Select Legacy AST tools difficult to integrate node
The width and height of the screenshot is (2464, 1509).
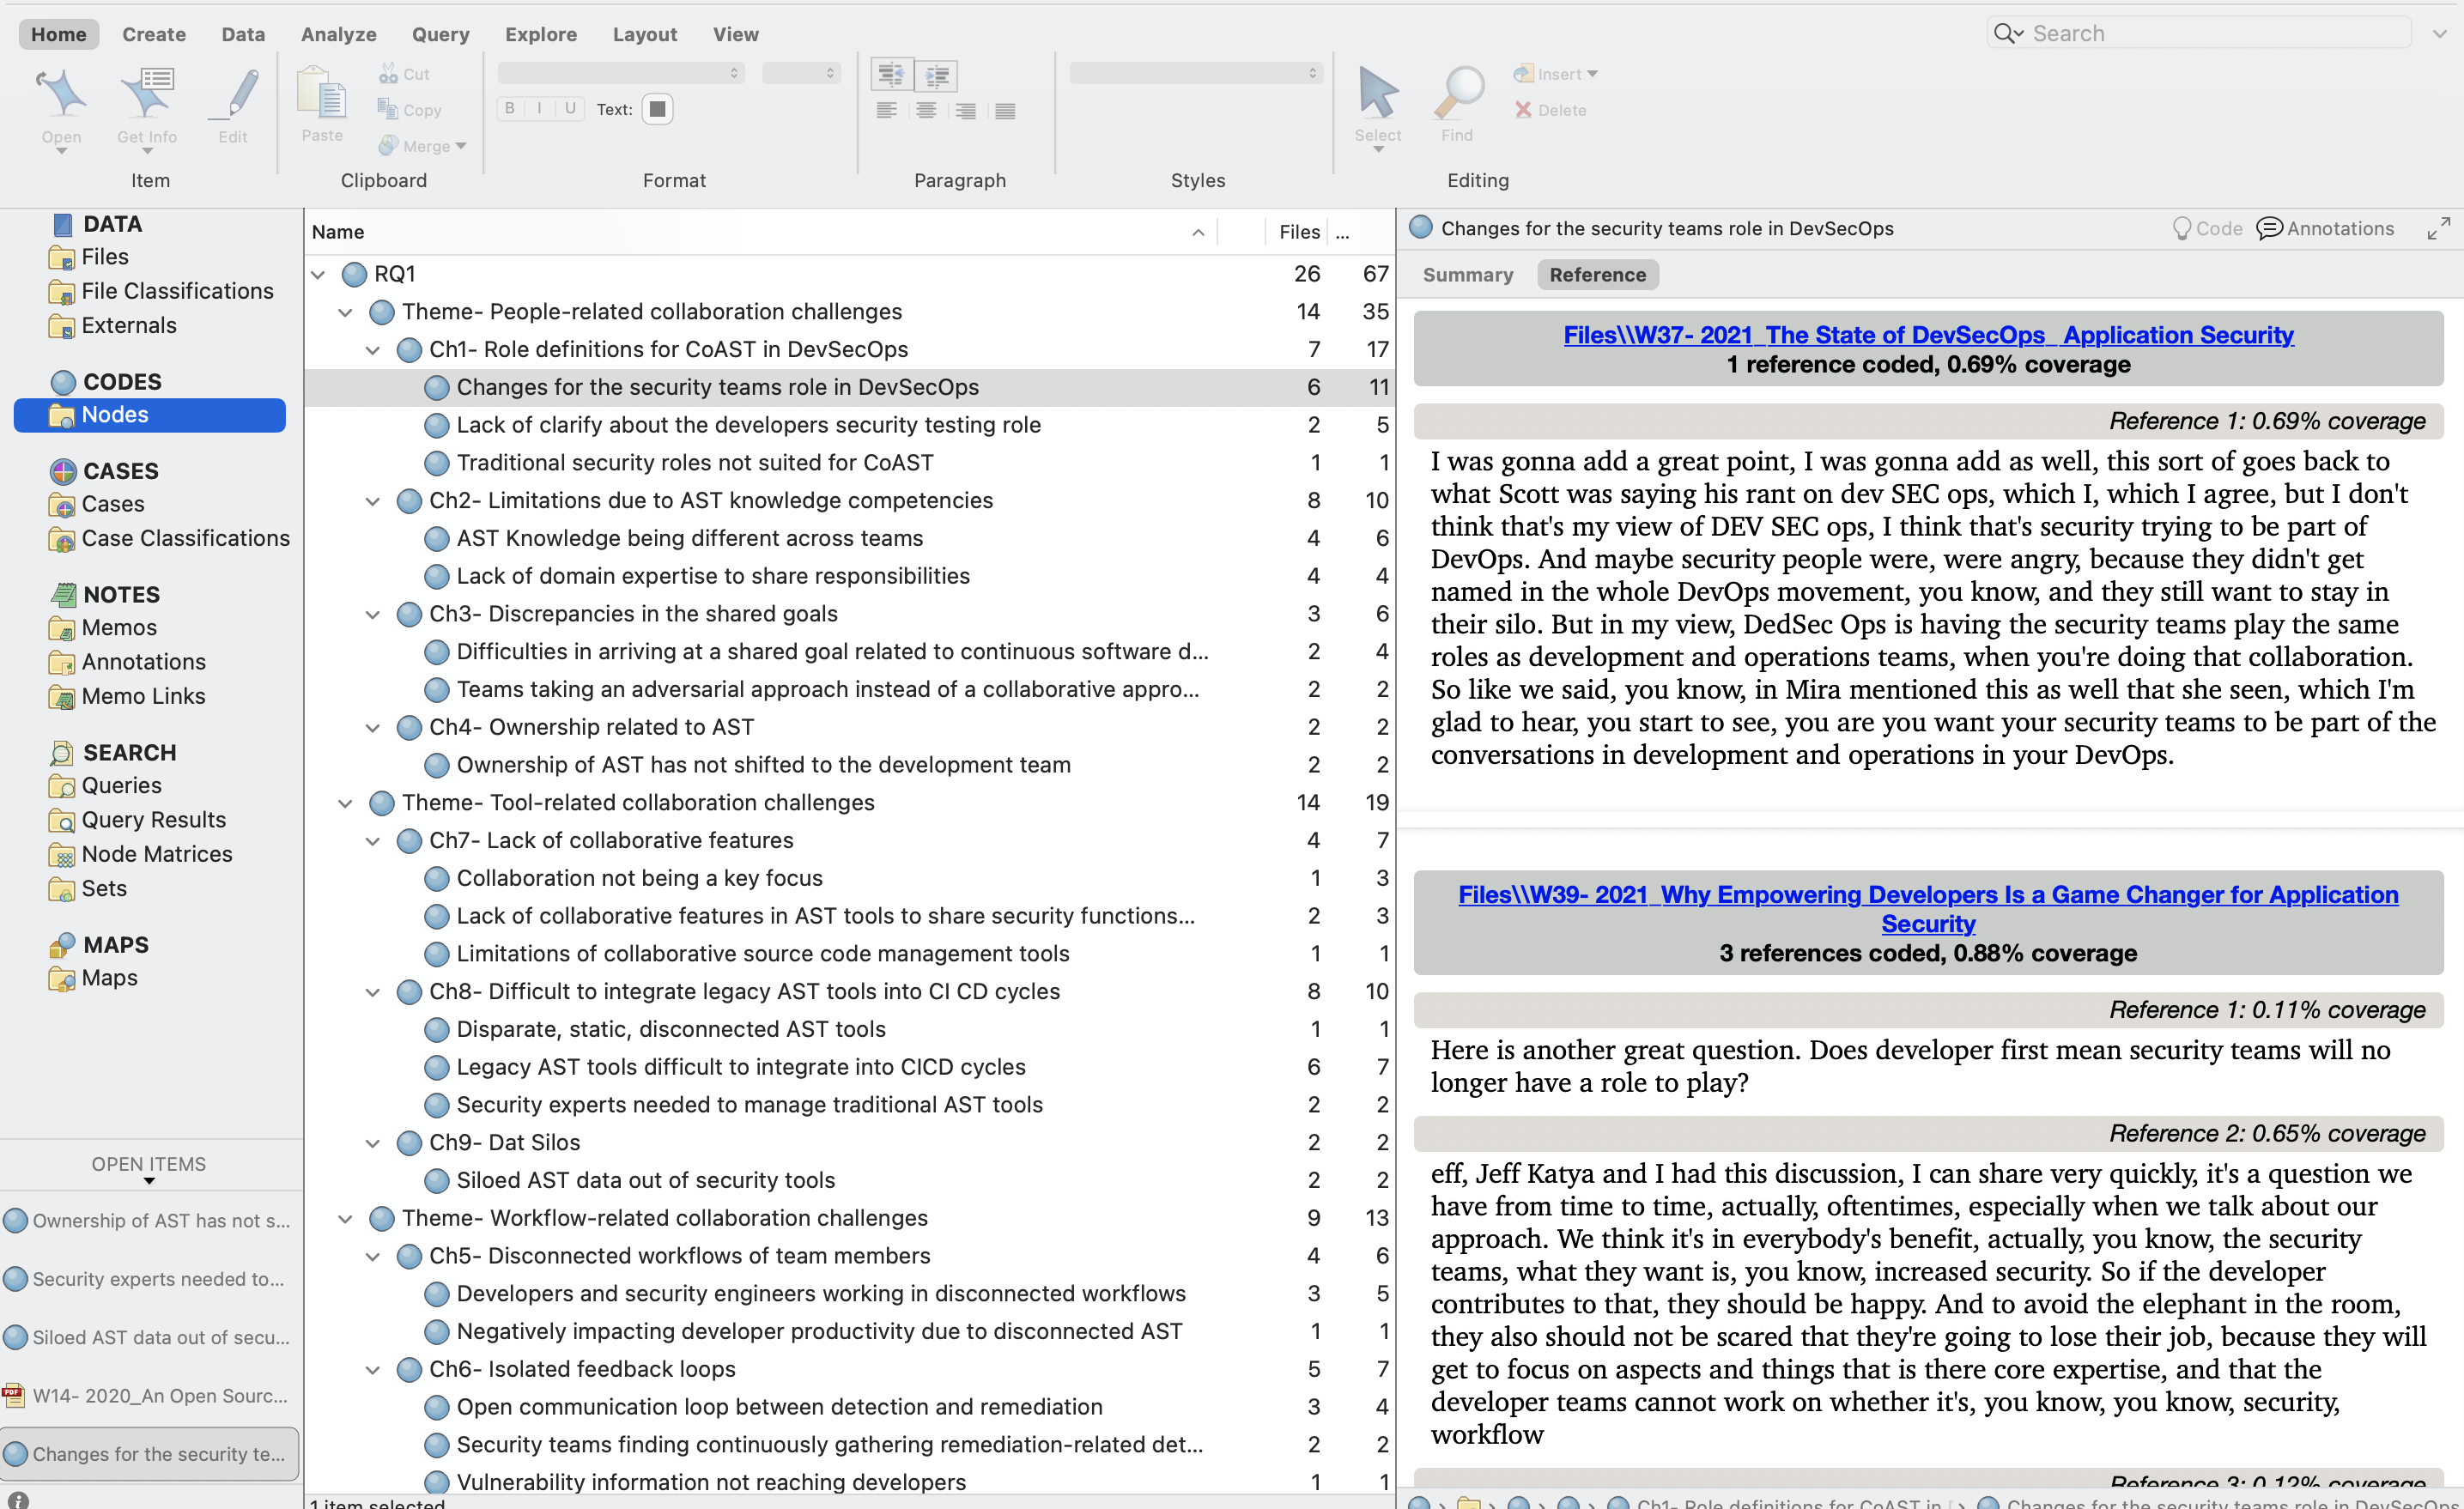(741, 1067)
